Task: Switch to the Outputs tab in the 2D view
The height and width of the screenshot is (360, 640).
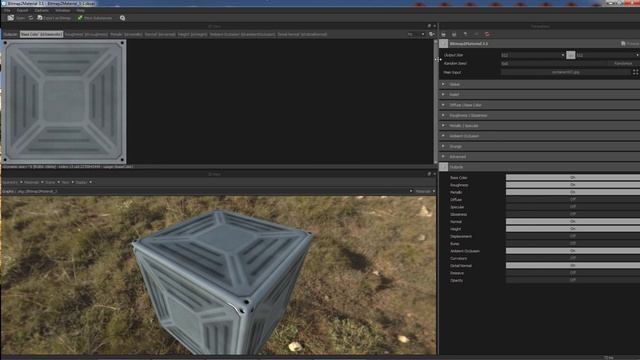Action: pos(10,34)
